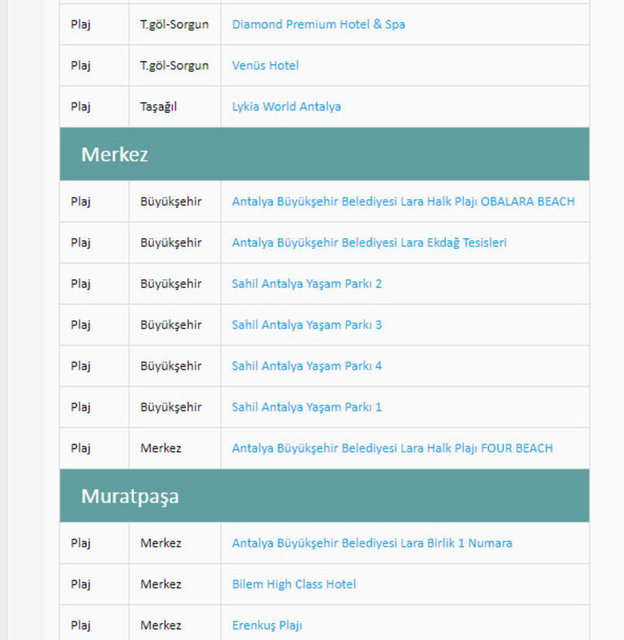Click Merkez cell beside Bilem High Class Hotel

tap(160, 584)
